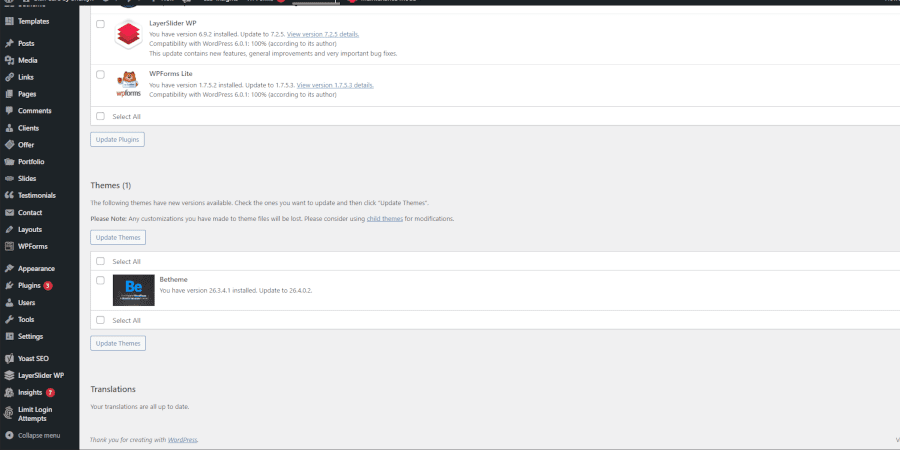This screenshot has width=900, height=450.
Task: Open the WordPress footer link
Action: (182, 440)
